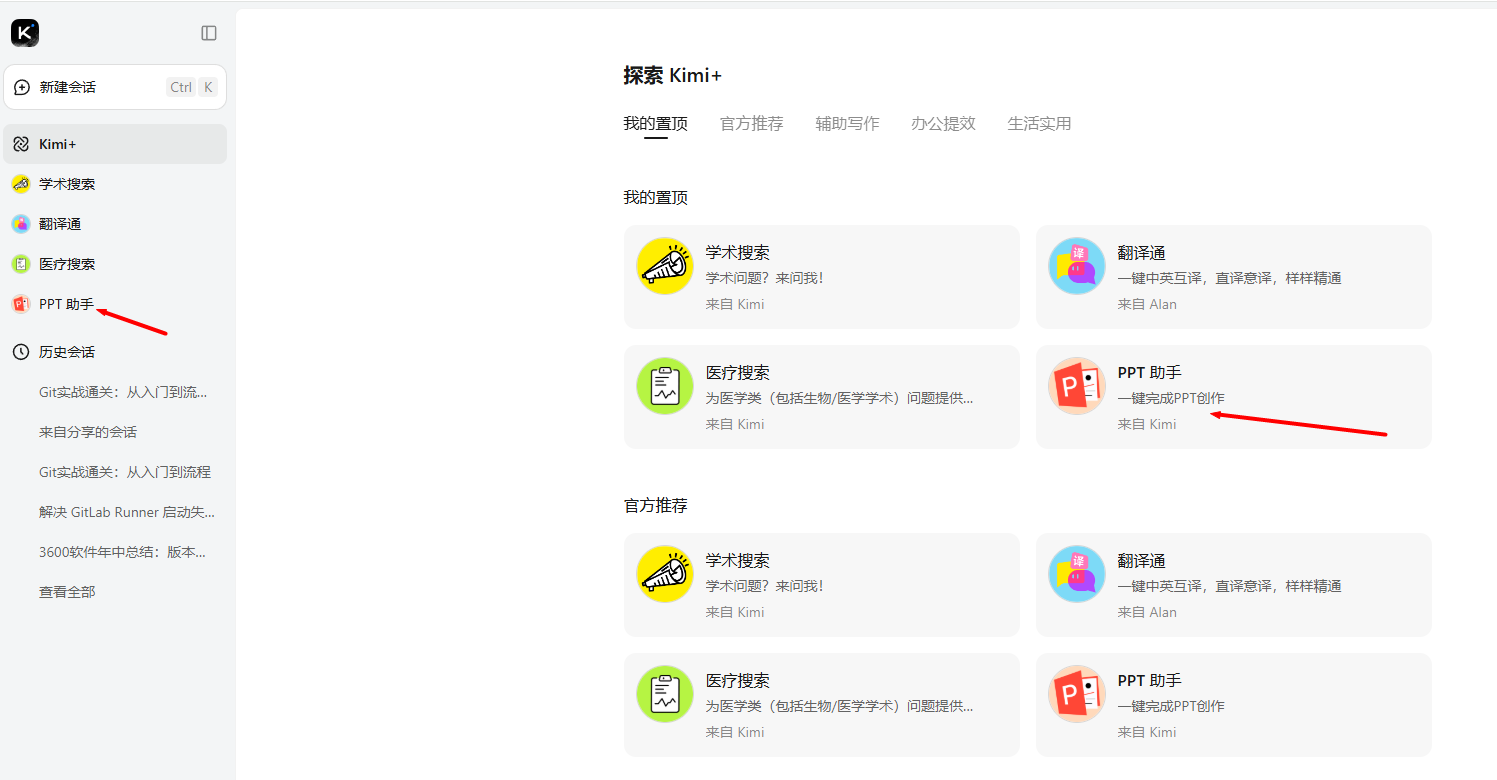Image resolution: width=1497 pixels, height=780 pixels.
Task: Click PPT 助手 icon under 官方推荐
Action: (x=1077, y=694)
